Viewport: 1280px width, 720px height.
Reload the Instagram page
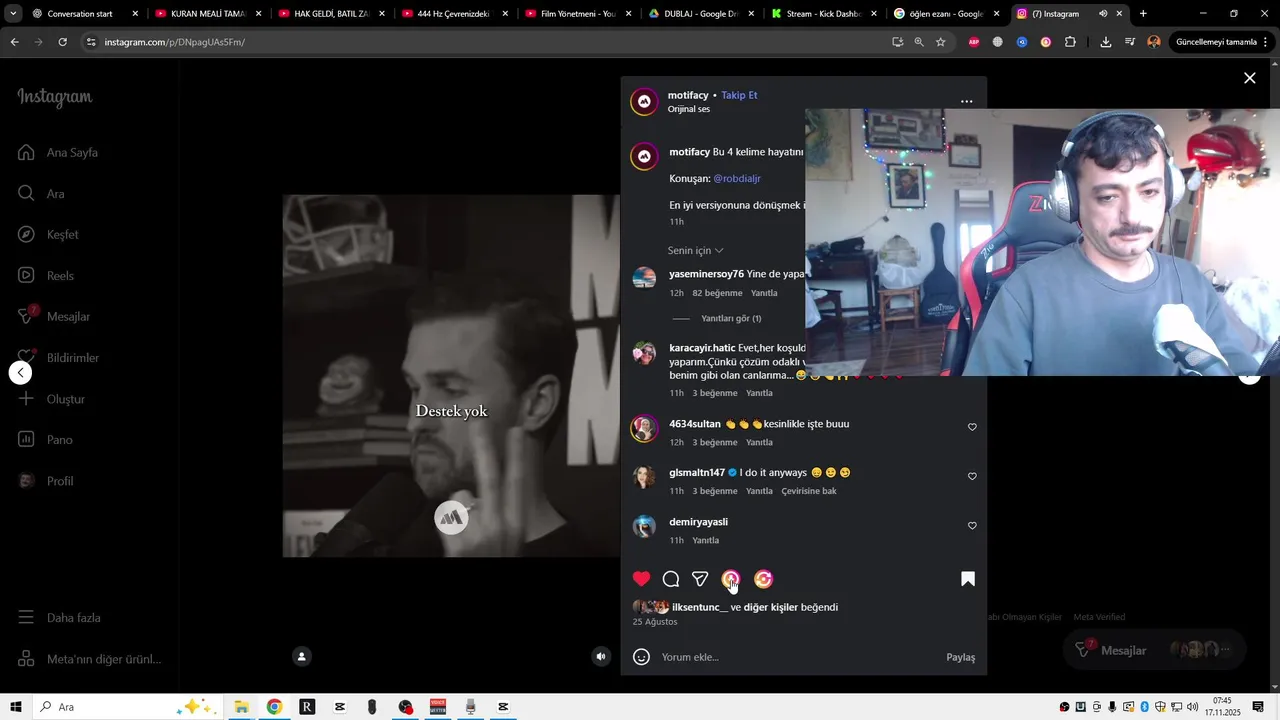62,42
